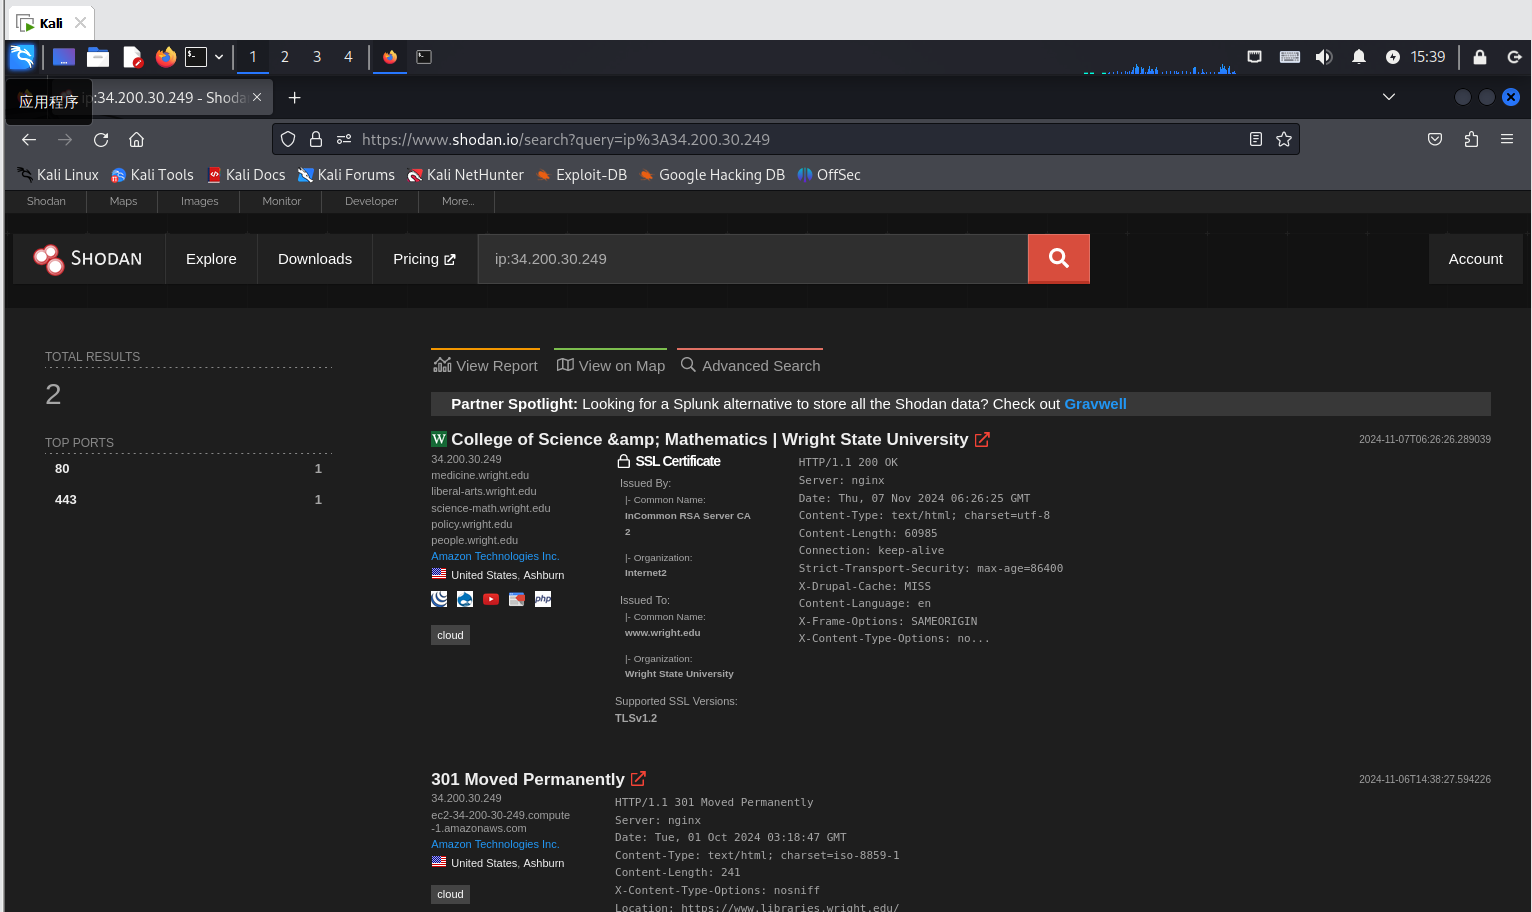Image resolution: width=1532 pixels, height=912 pixels.
Task: Go to the browser home page
Action: point(137,140)
